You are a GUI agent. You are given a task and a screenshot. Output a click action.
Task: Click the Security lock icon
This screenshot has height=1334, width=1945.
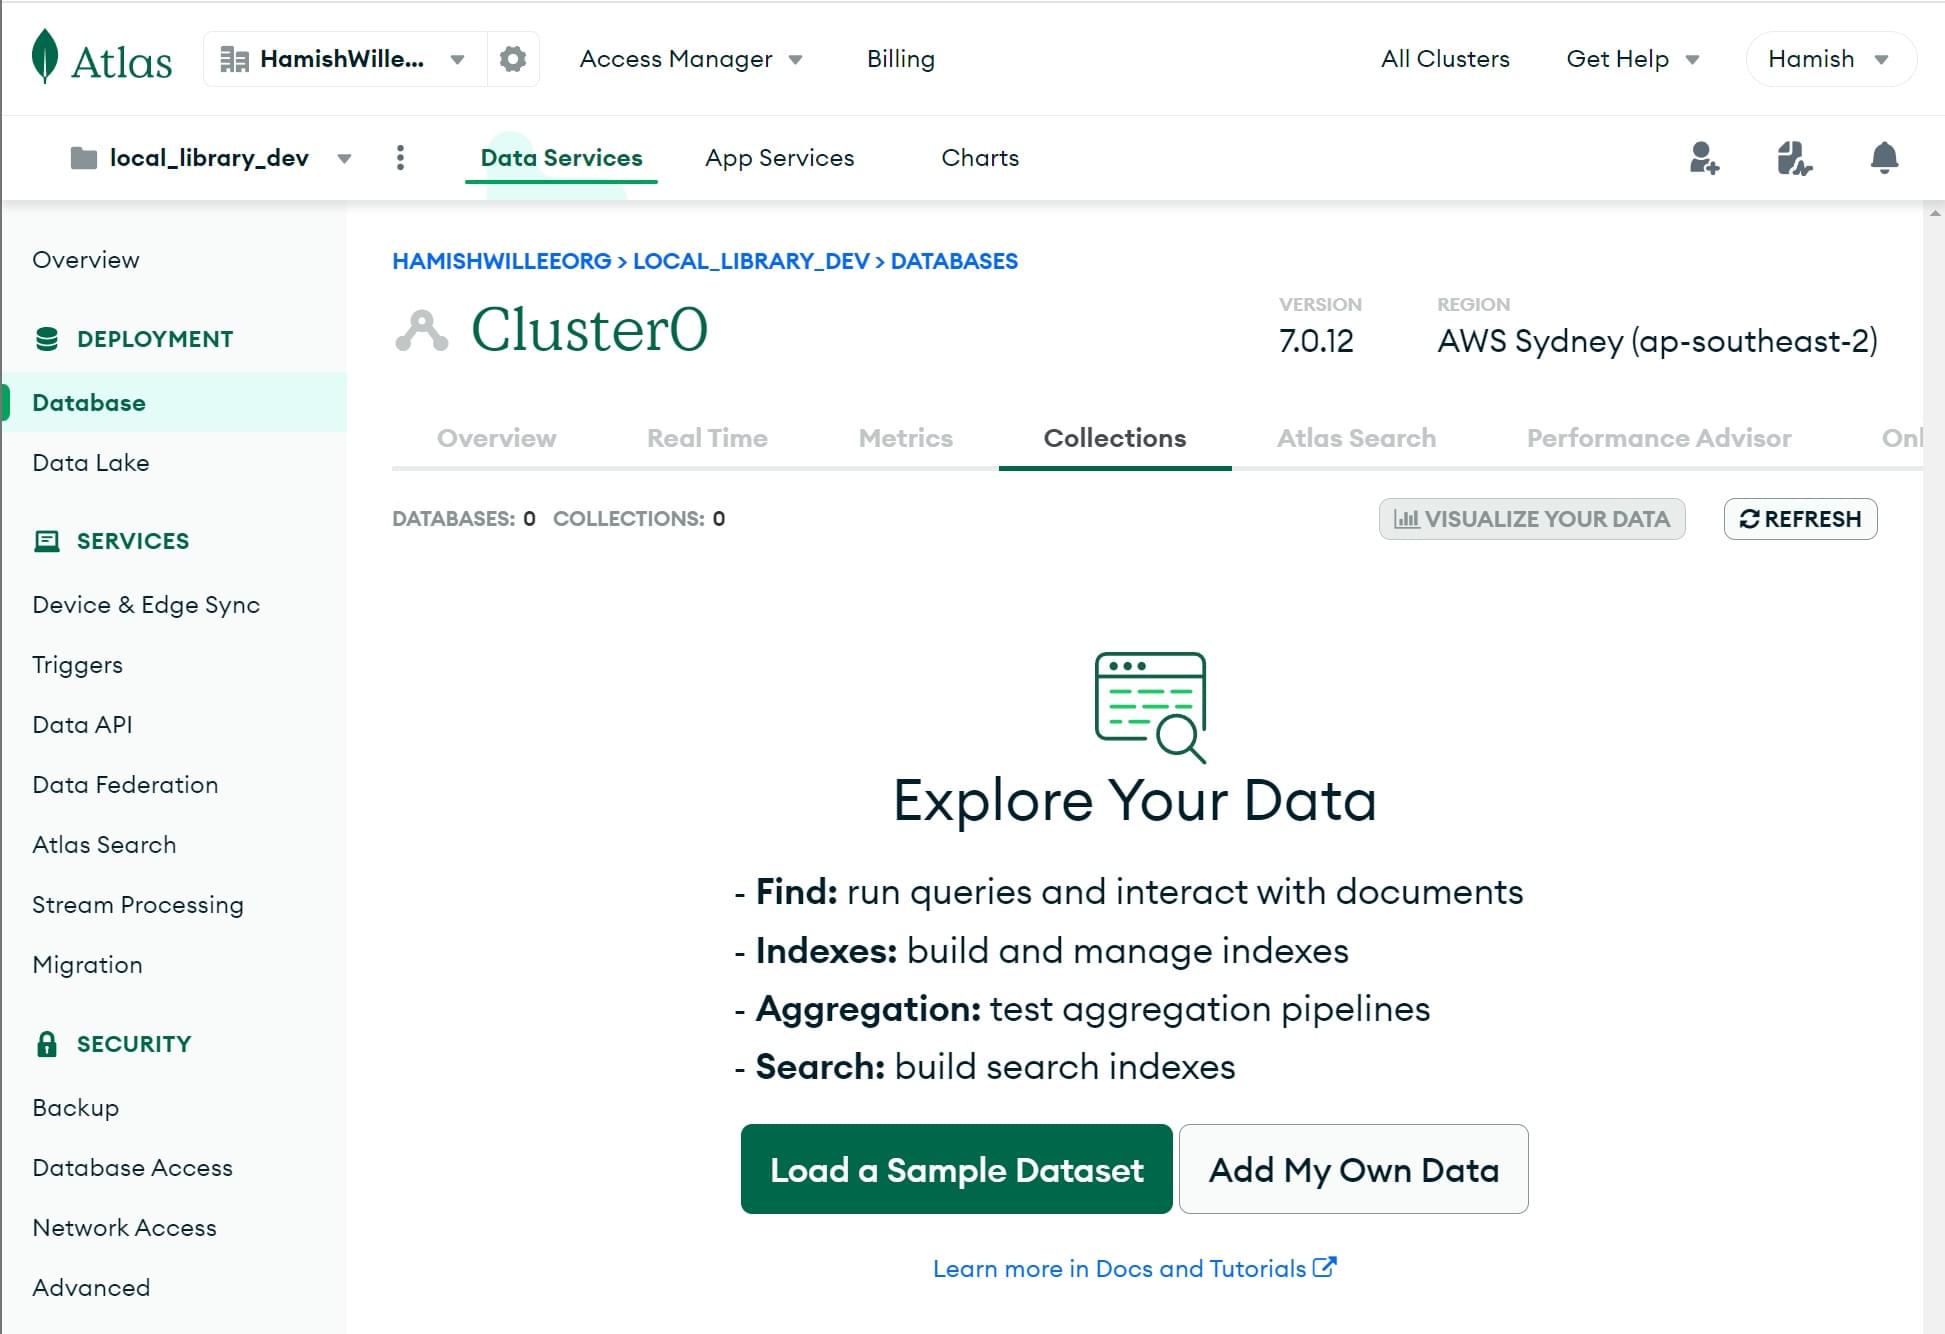[x=46, y=1043]
